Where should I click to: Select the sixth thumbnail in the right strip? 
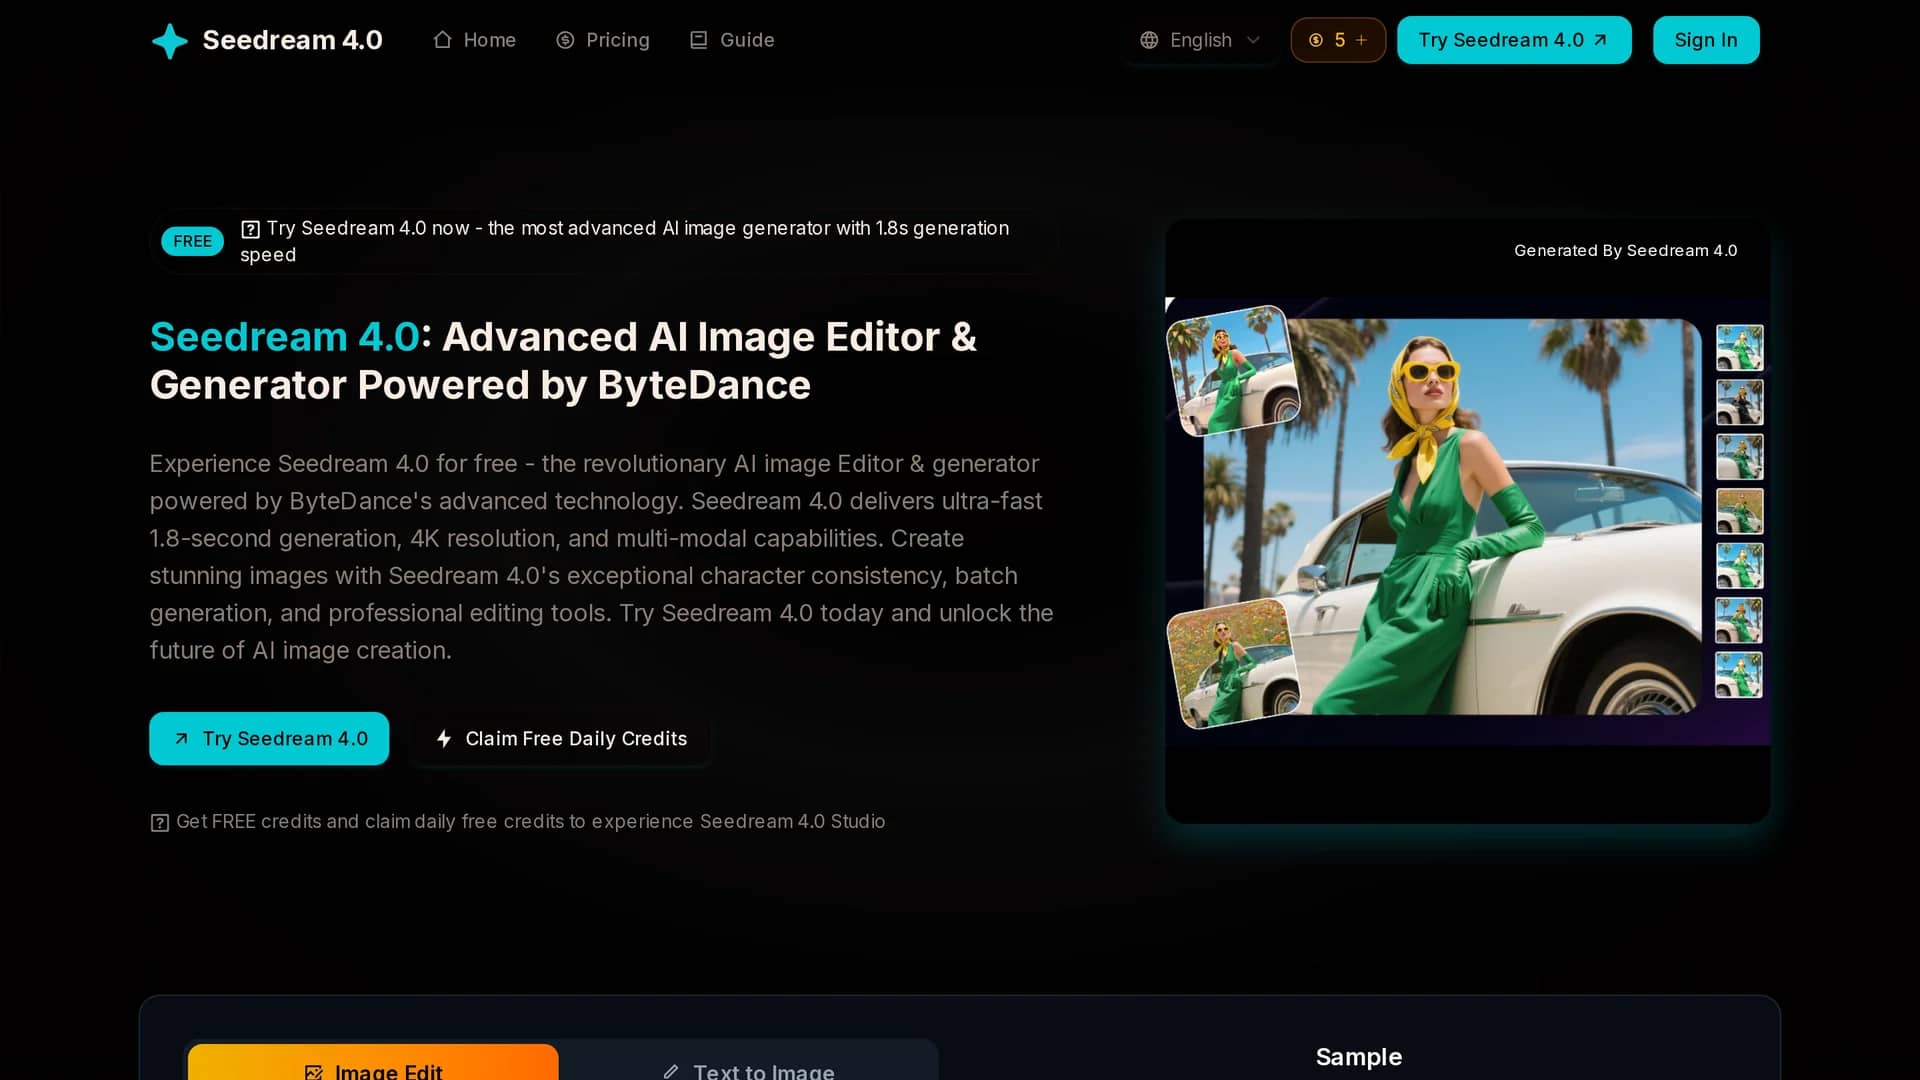click(1739, 620)
